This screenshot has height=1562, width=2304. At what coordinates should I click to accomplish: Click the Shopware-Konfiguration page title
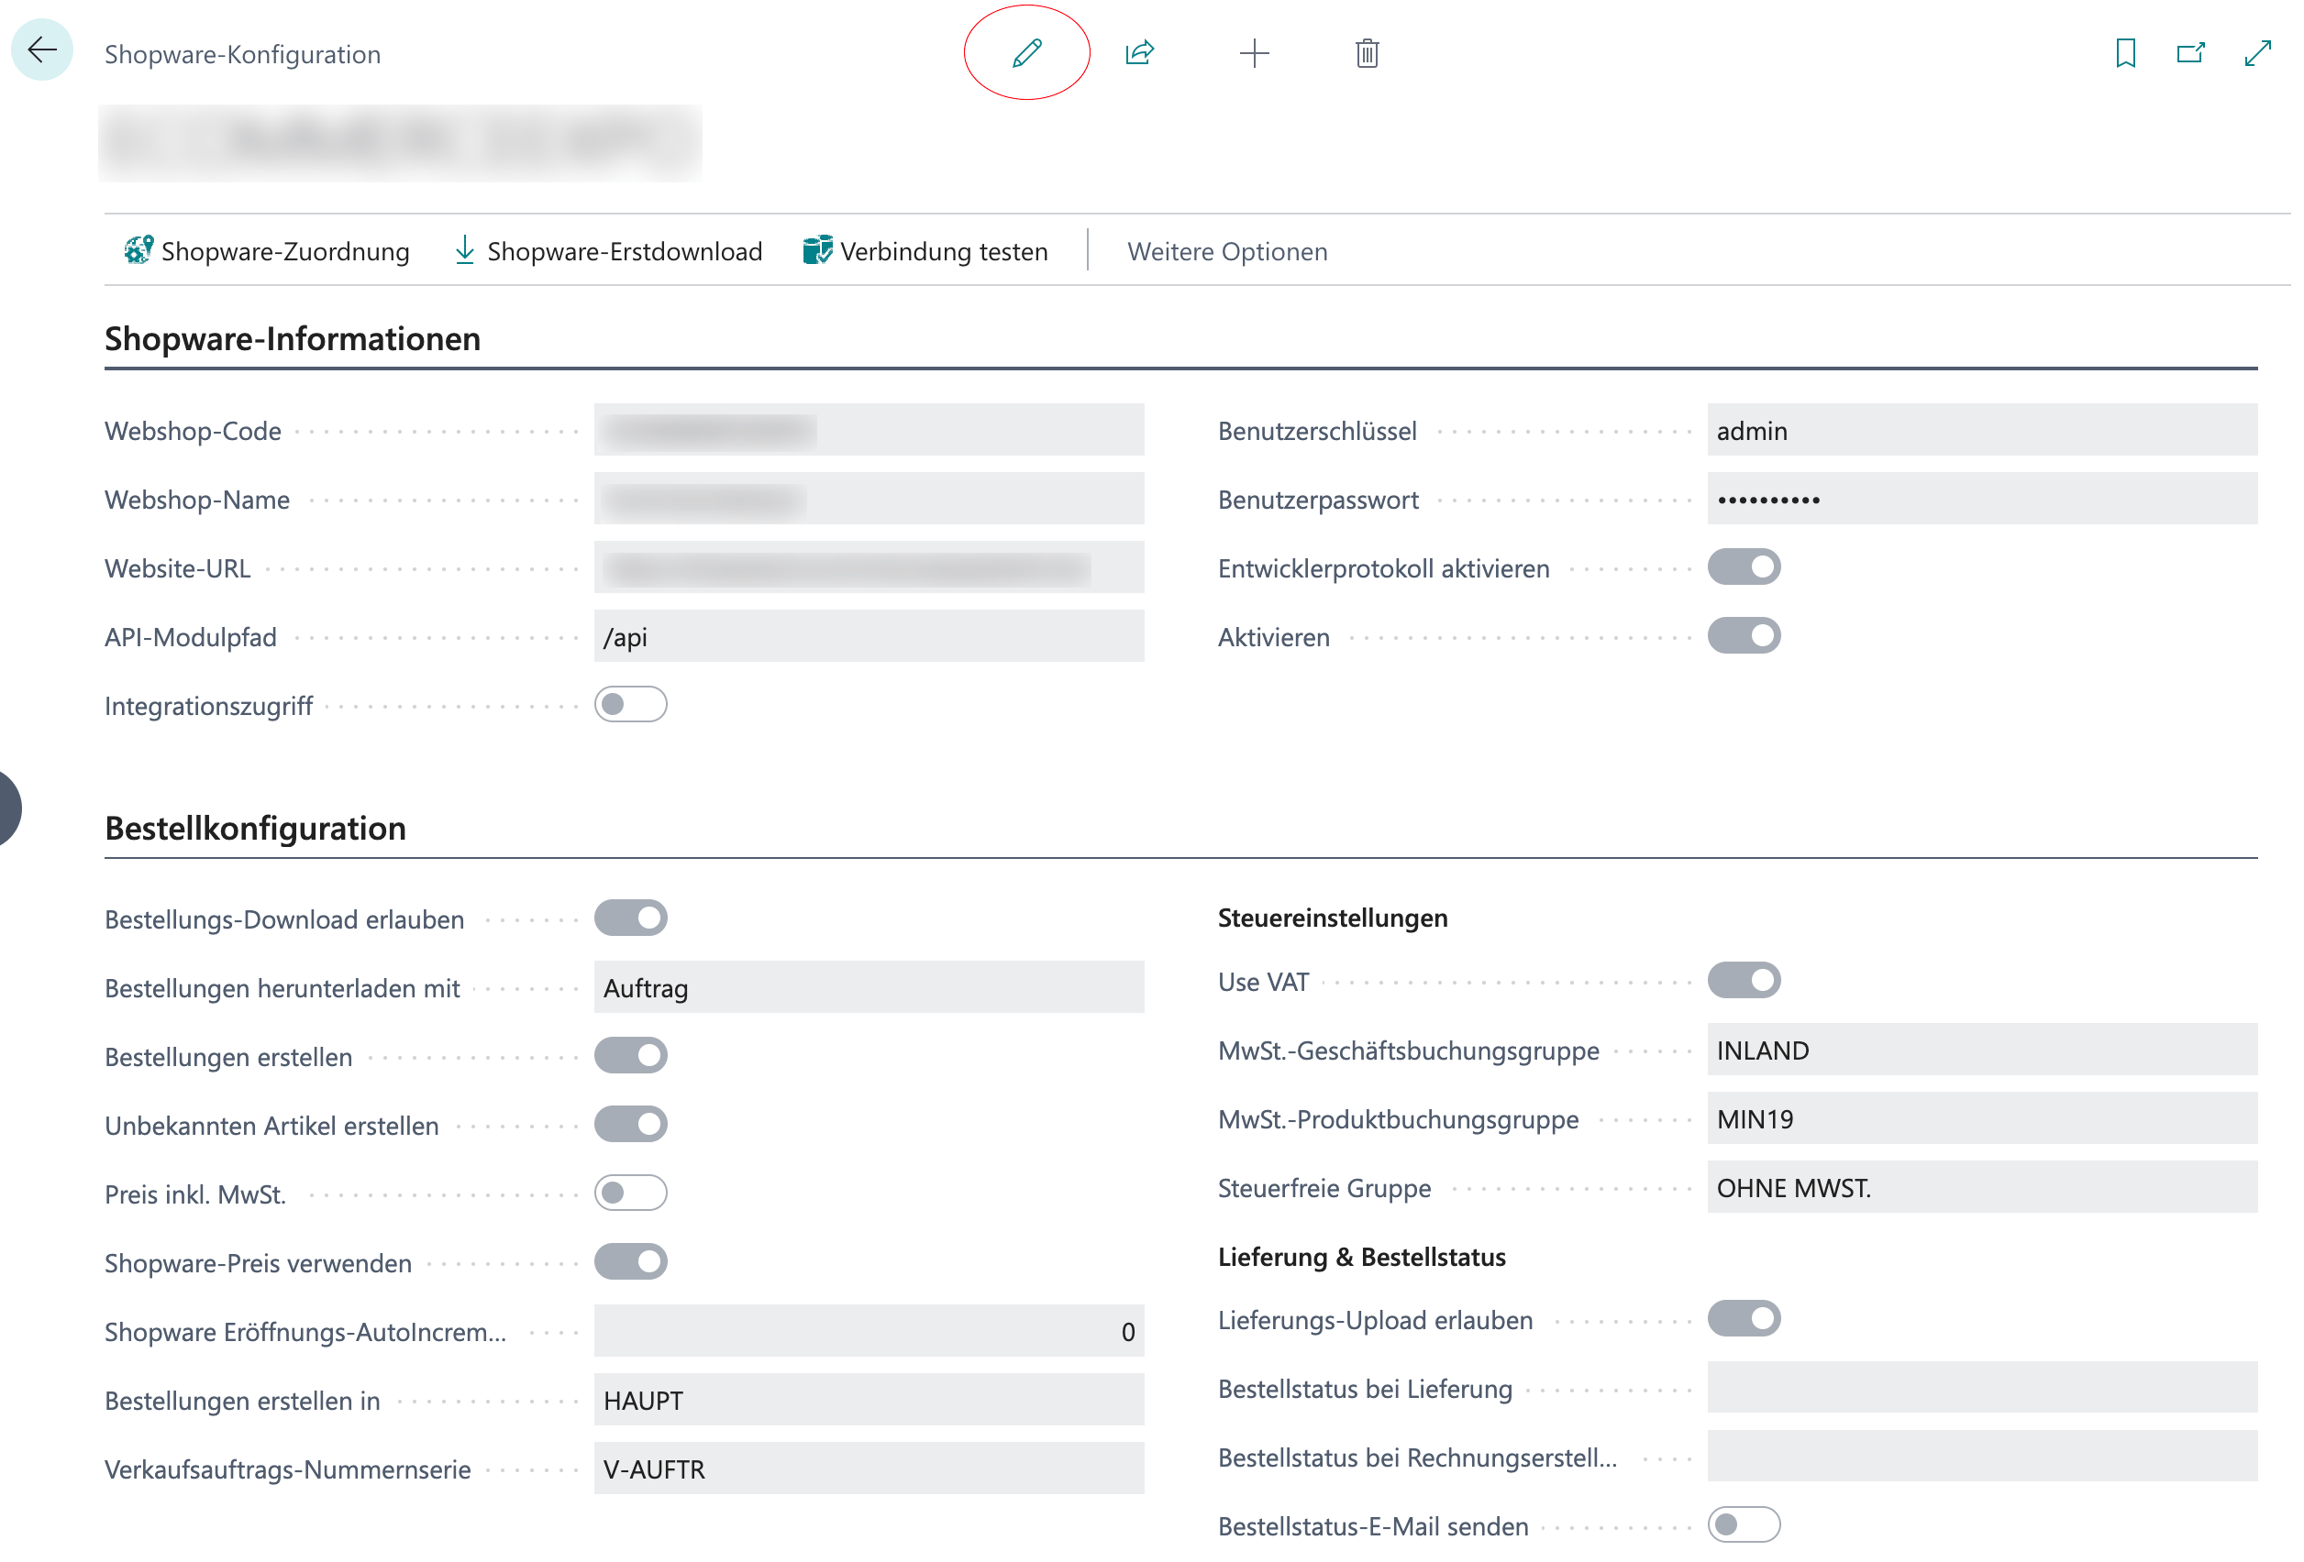click(x=242, y=53)
